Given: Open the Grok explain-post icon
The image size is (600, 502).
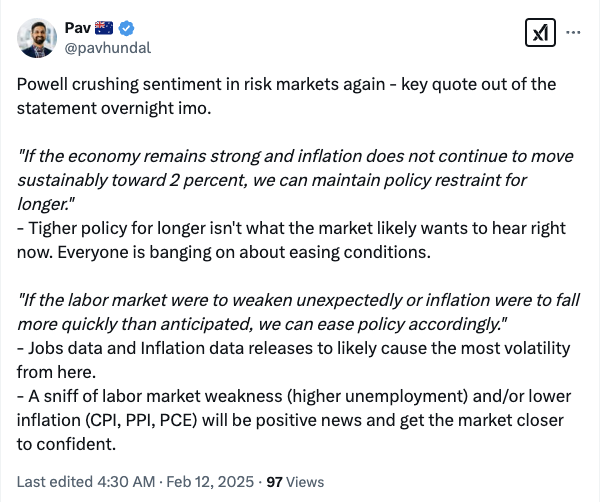Looking at the screenshot, I should pyautogui.click(x=541, y=33).
